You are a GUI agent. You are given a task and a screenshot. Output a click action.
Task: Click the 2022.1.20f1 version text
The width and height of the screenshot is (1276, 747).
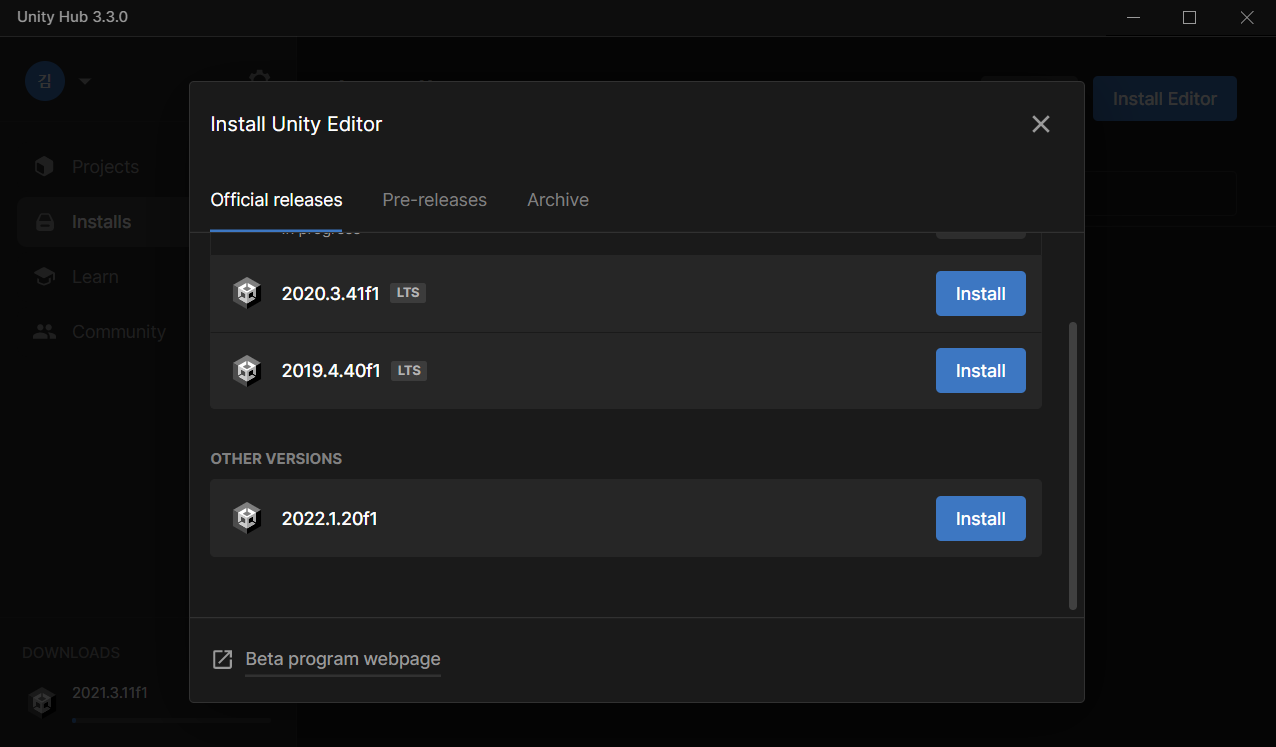click(x=329, y=518)
